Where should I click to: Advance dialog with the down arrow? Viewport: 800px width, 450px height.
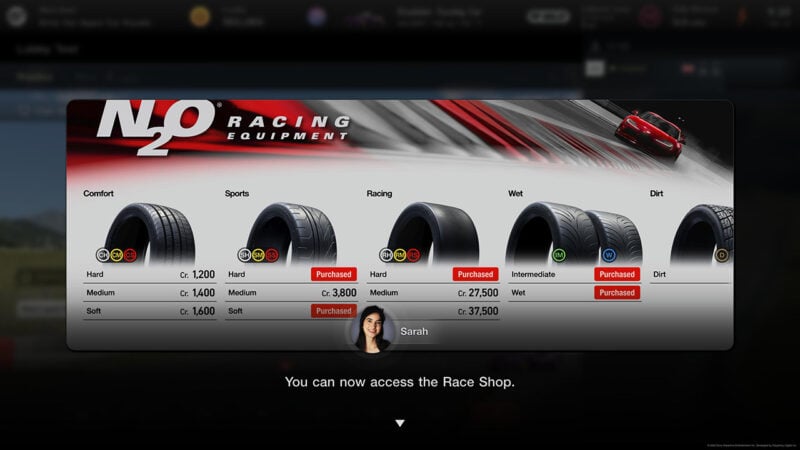pos(400,423)
